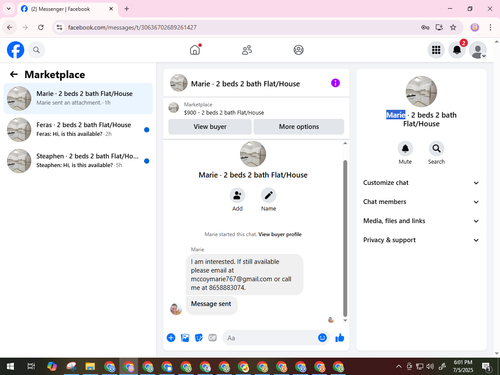This screenshot has width=500, height=375.
Task: Select the Messenger | Facebook tab
Action: click(x=67, y=9)
